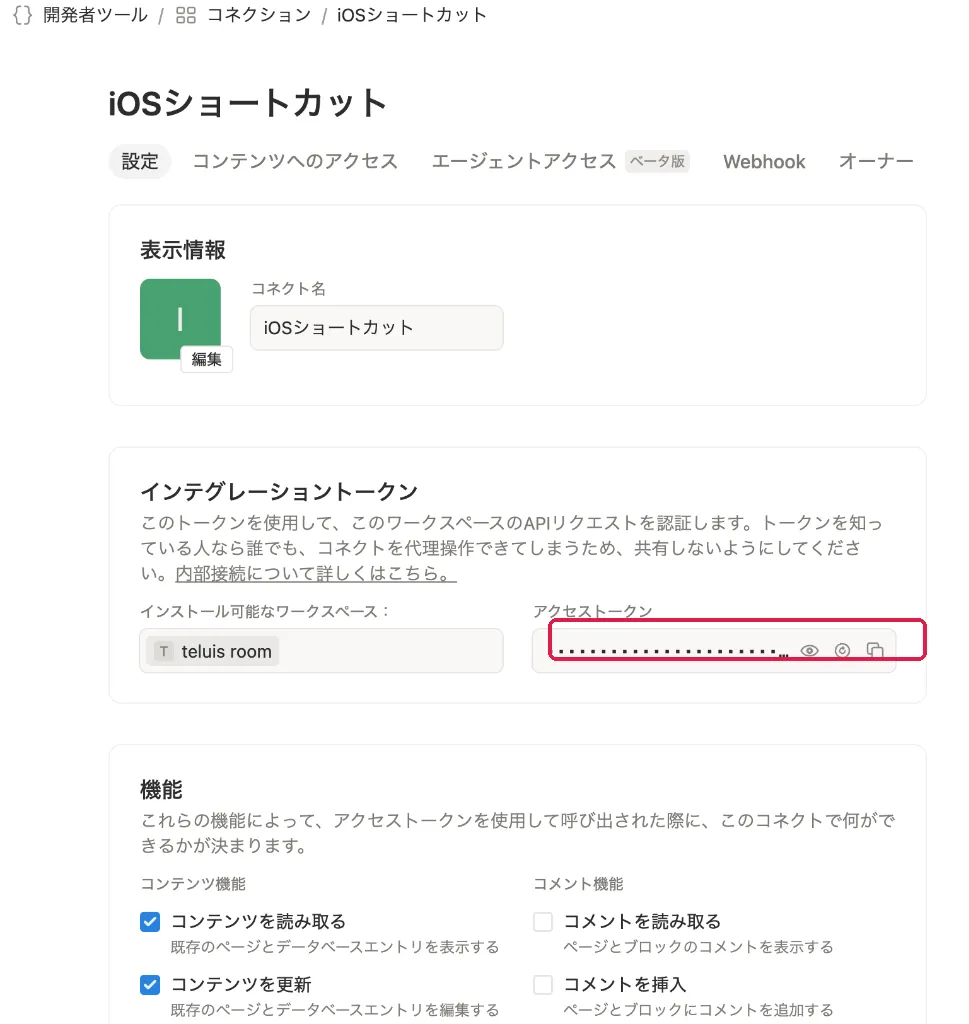
Task: Click the 表示情報 heading
Action: pos(183,250)
